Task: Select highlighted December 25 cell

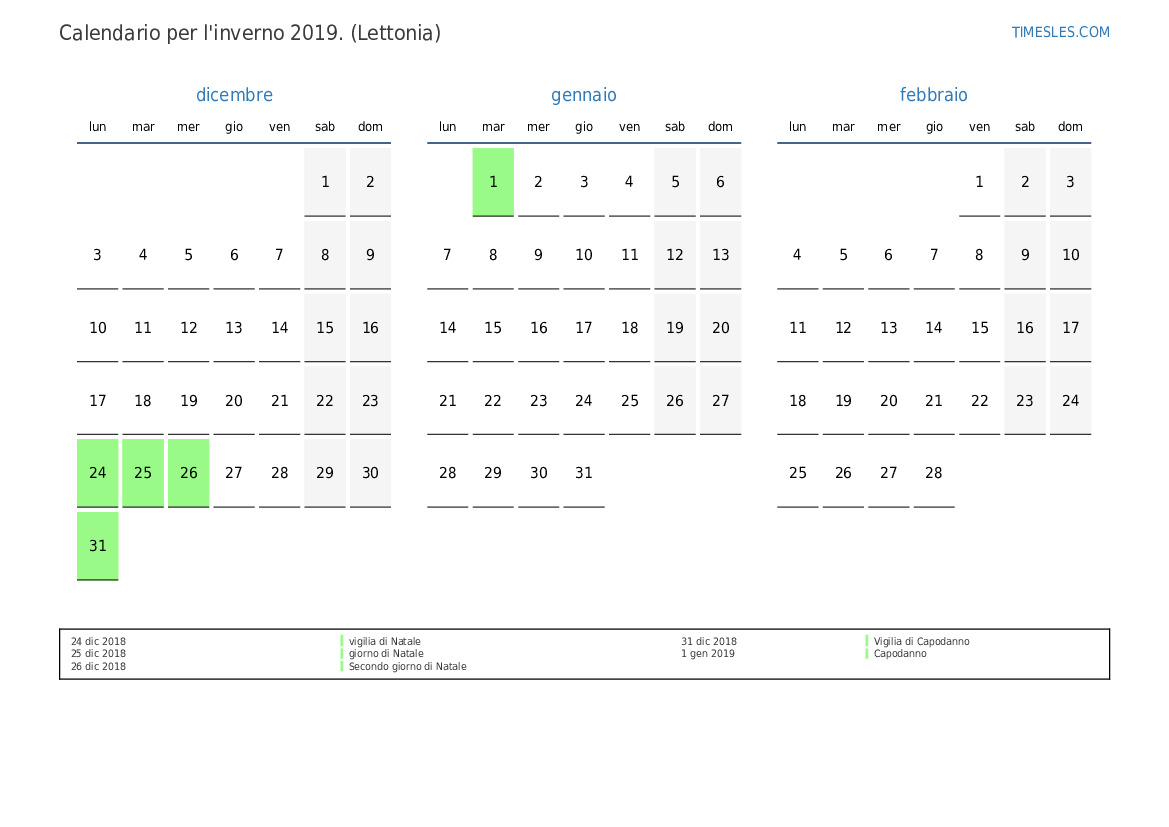Action: [x=143, y=473]
